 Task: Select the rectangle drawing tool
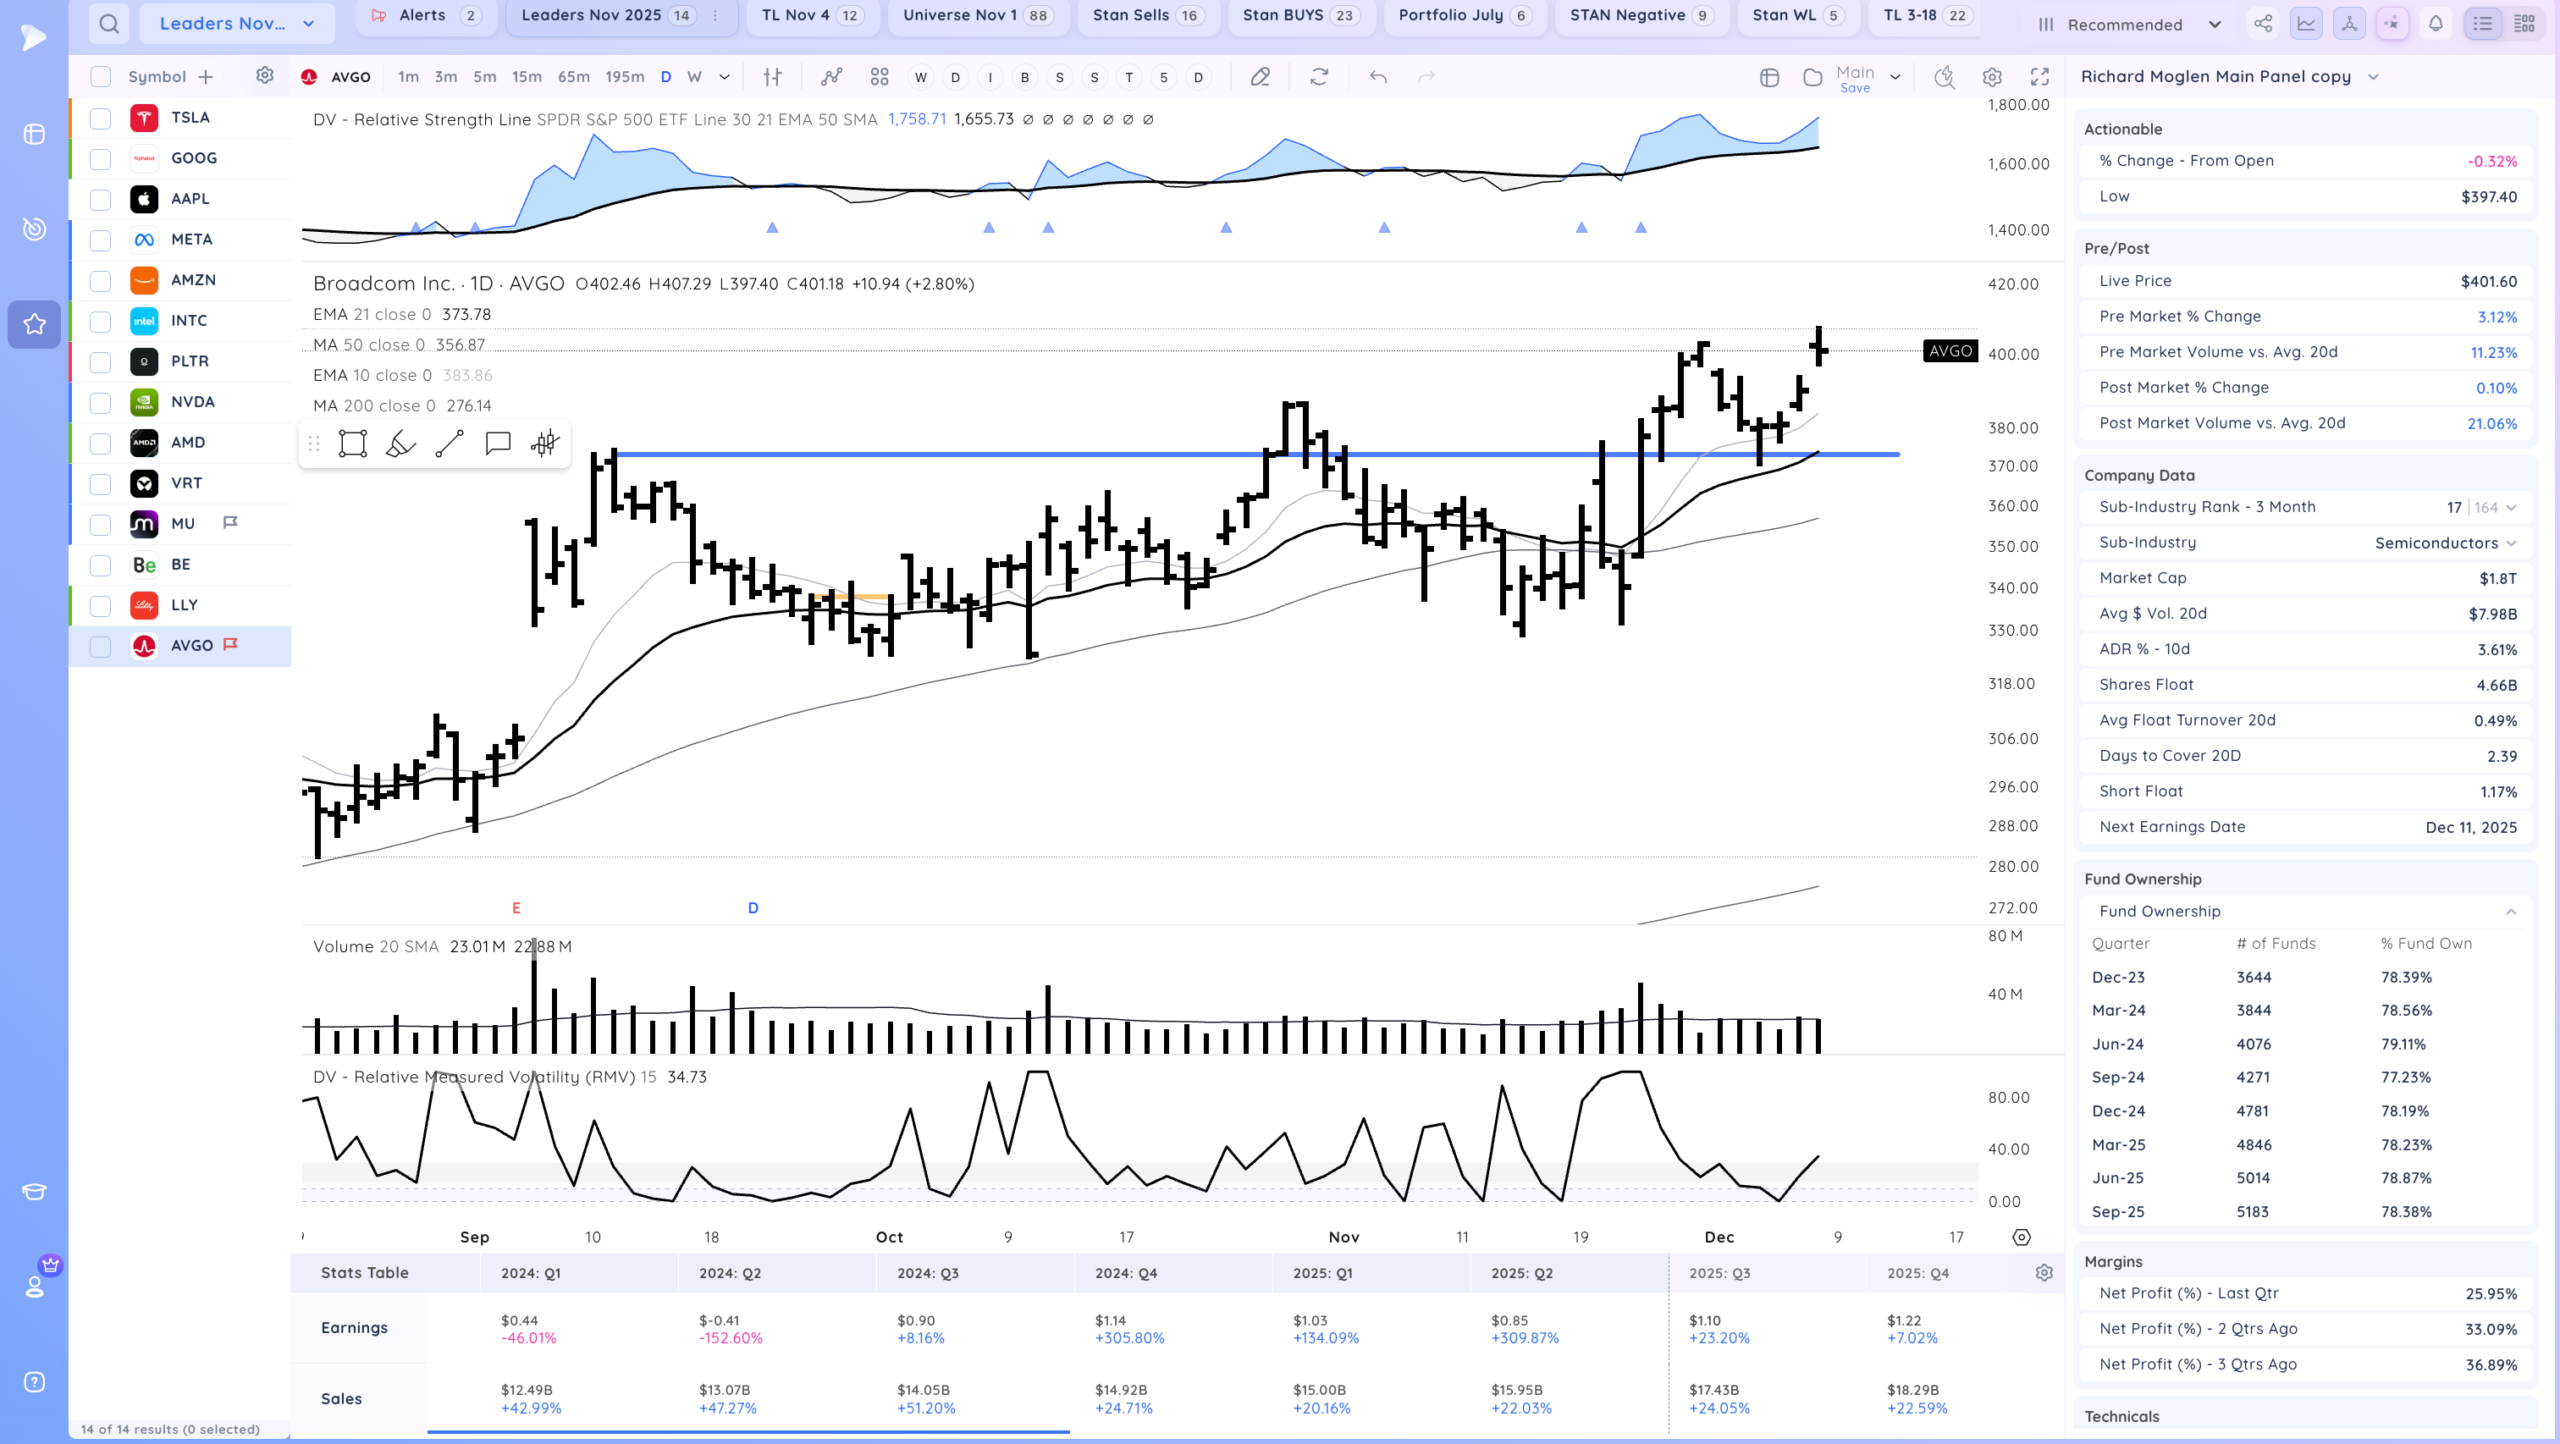coord(352,443)
